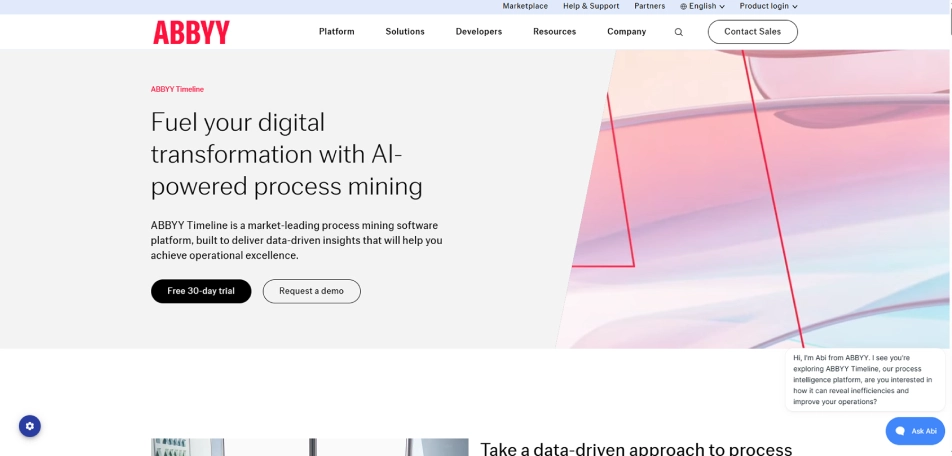
Task: Open the Developers menu
Action: tap(479, 32)
